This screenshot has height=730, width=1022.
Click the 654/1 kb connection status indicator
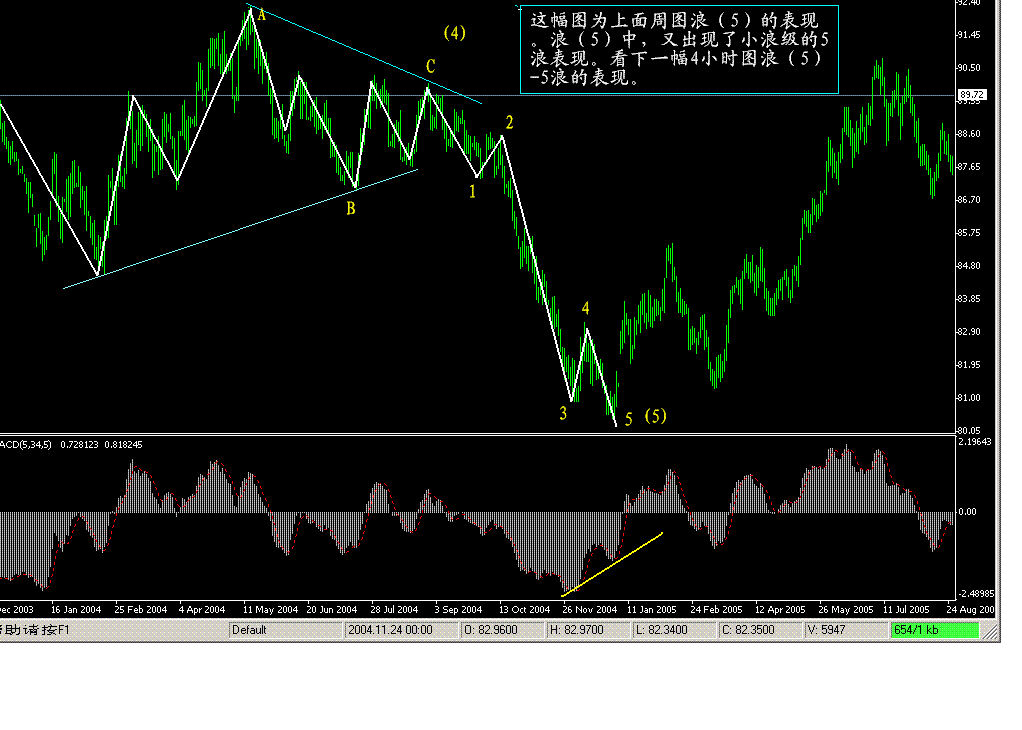tap(934, 630)
